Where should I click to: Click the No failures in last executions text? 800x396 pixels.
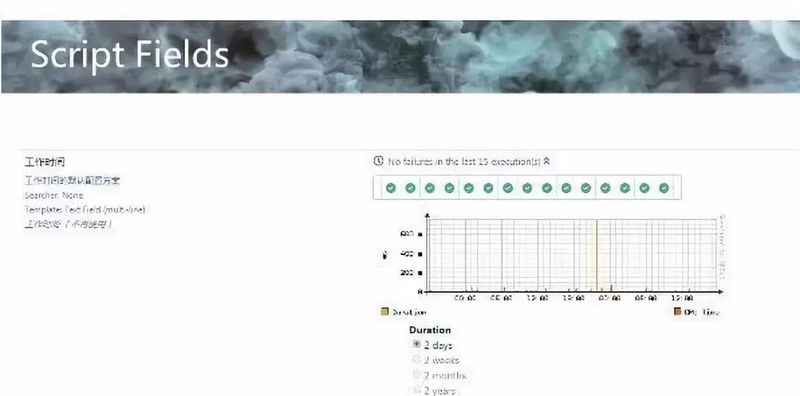464,162
